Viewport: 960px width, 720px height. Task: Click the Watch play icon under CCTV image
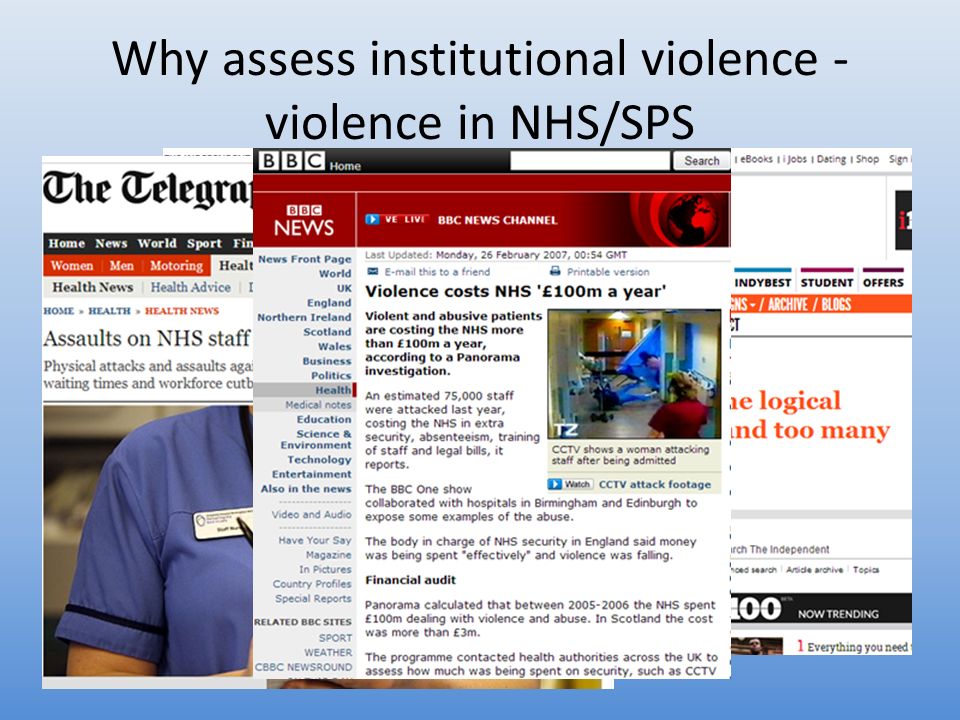pos(555,484)
